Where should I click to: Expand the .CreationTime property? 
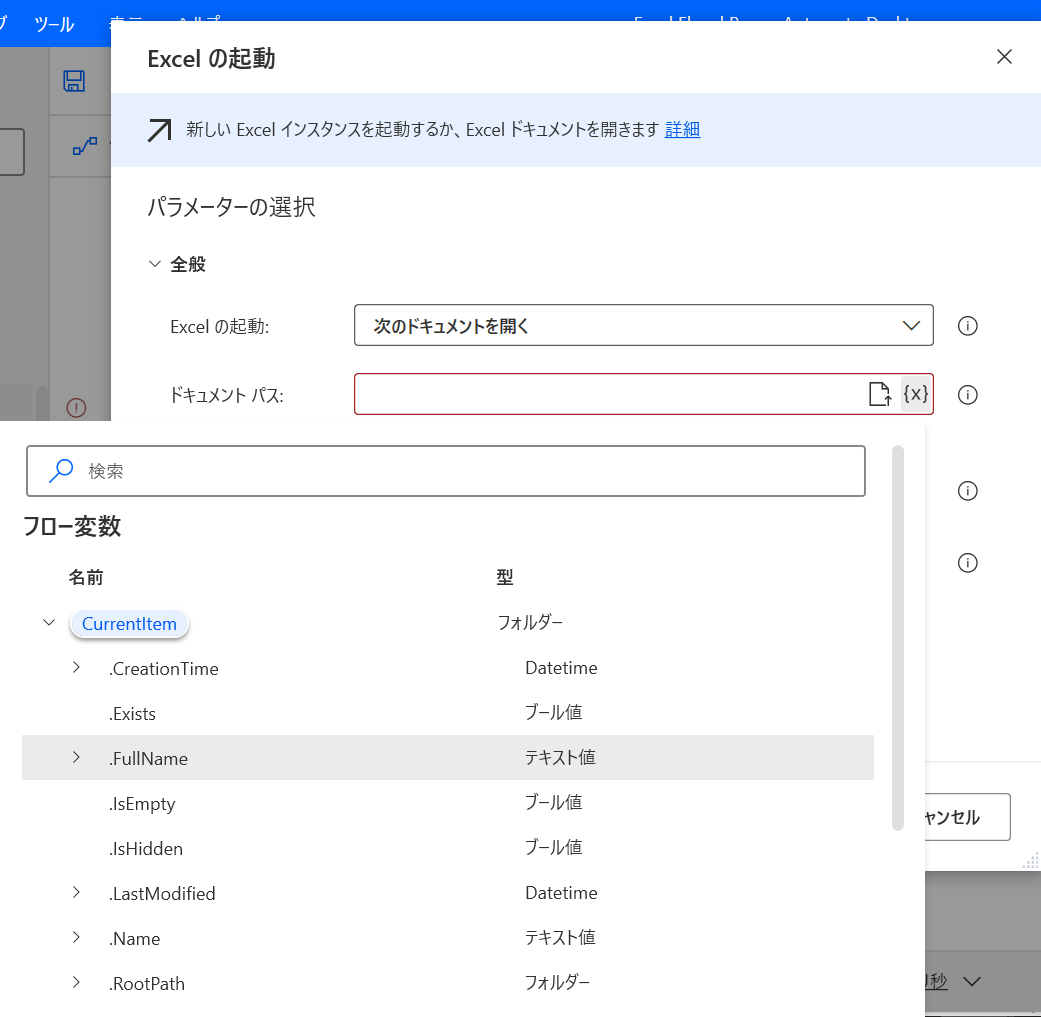(76, 667)
